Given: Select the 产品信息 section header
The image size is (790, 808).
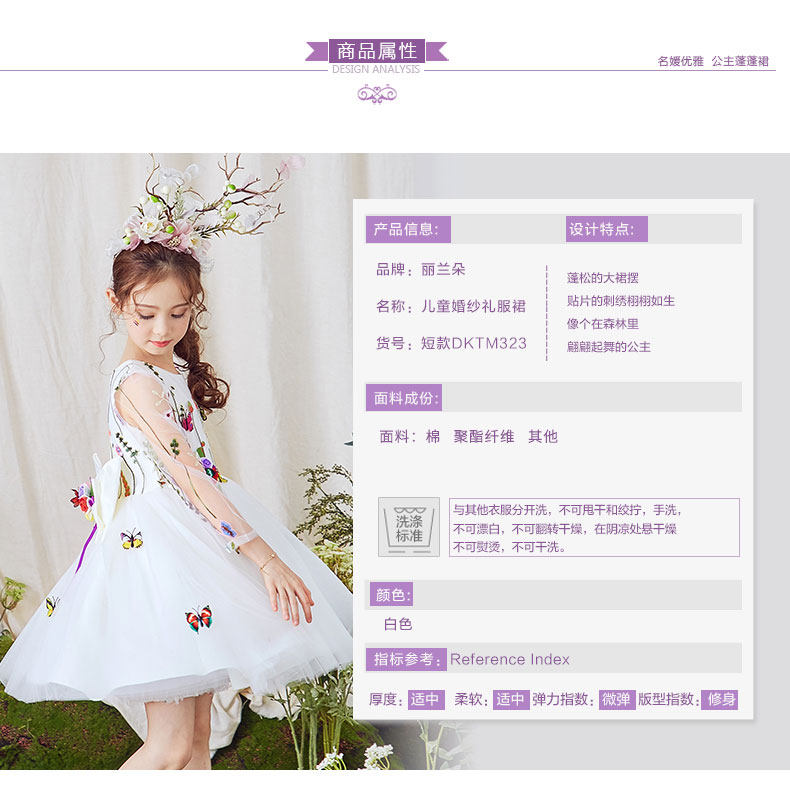Looking at the screenshot, I should pos(408,229).
